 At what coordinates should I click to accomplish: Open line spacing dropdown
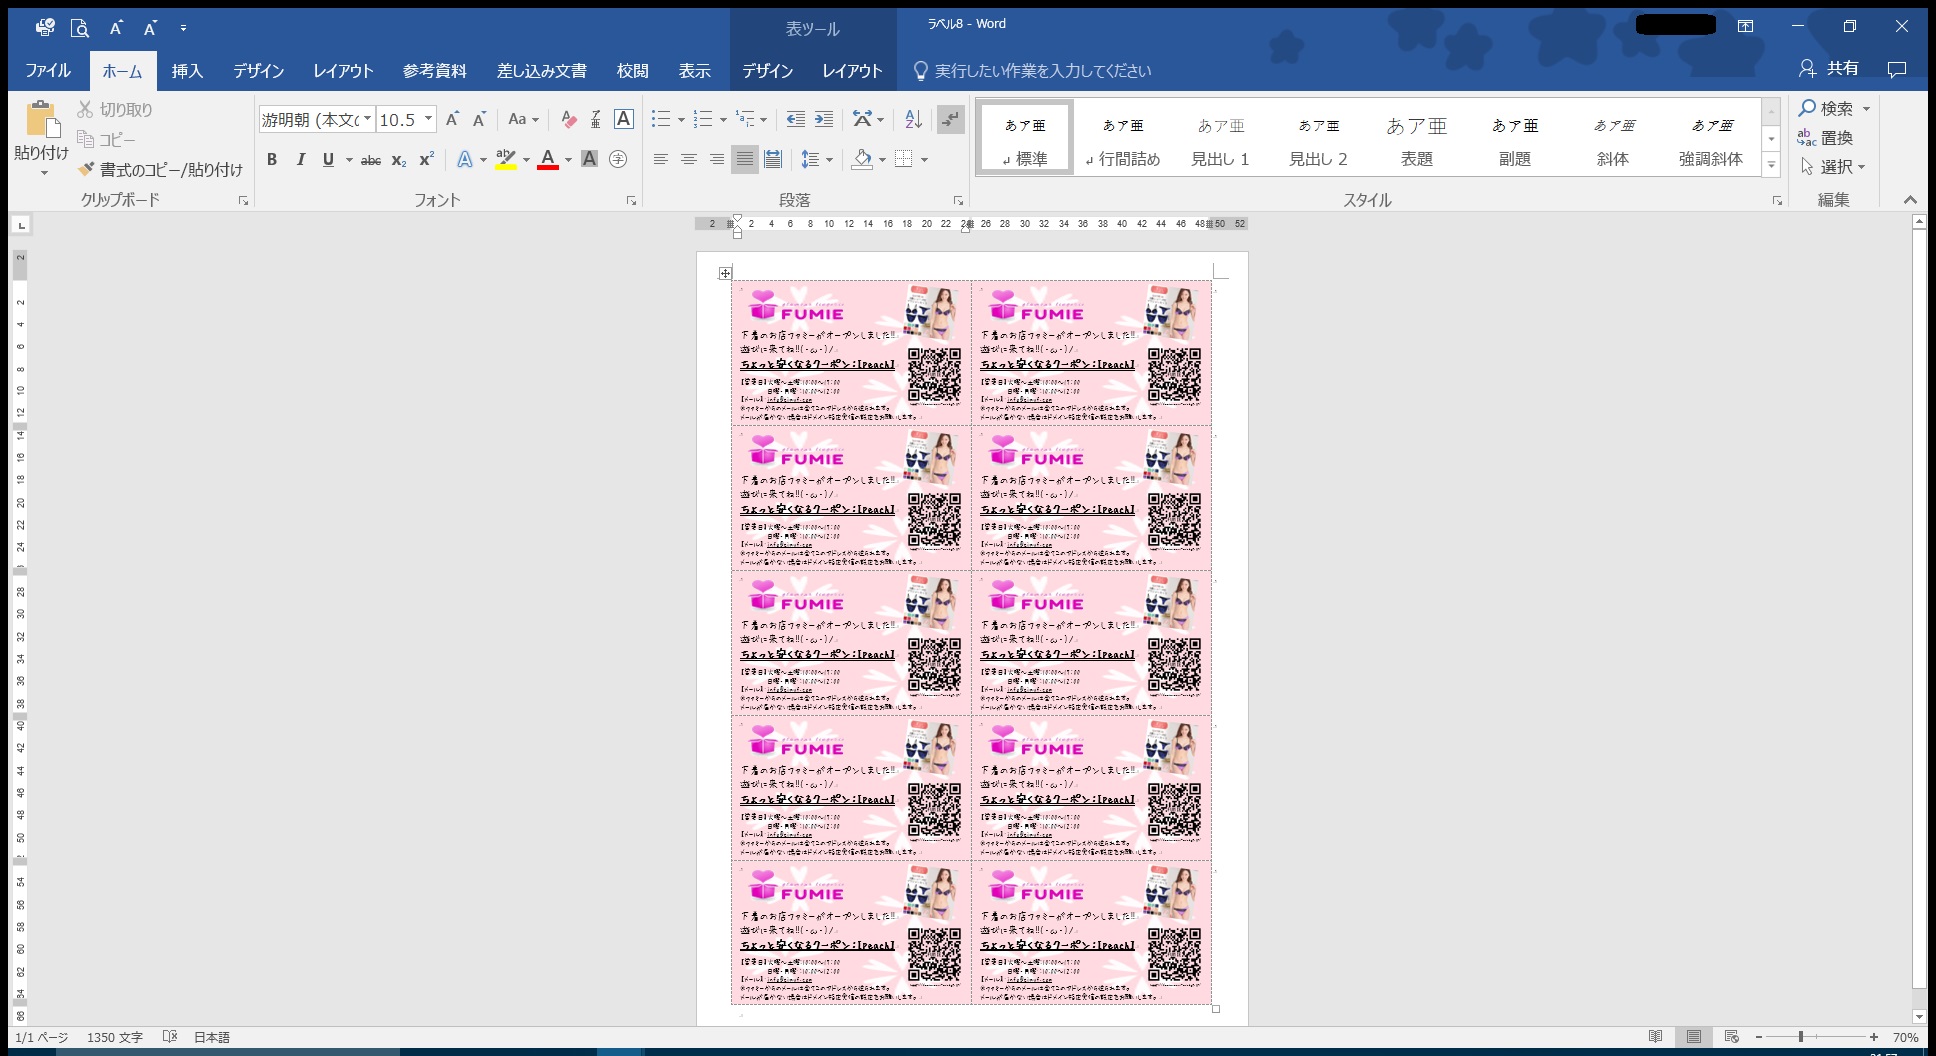(x=817, y=159)
